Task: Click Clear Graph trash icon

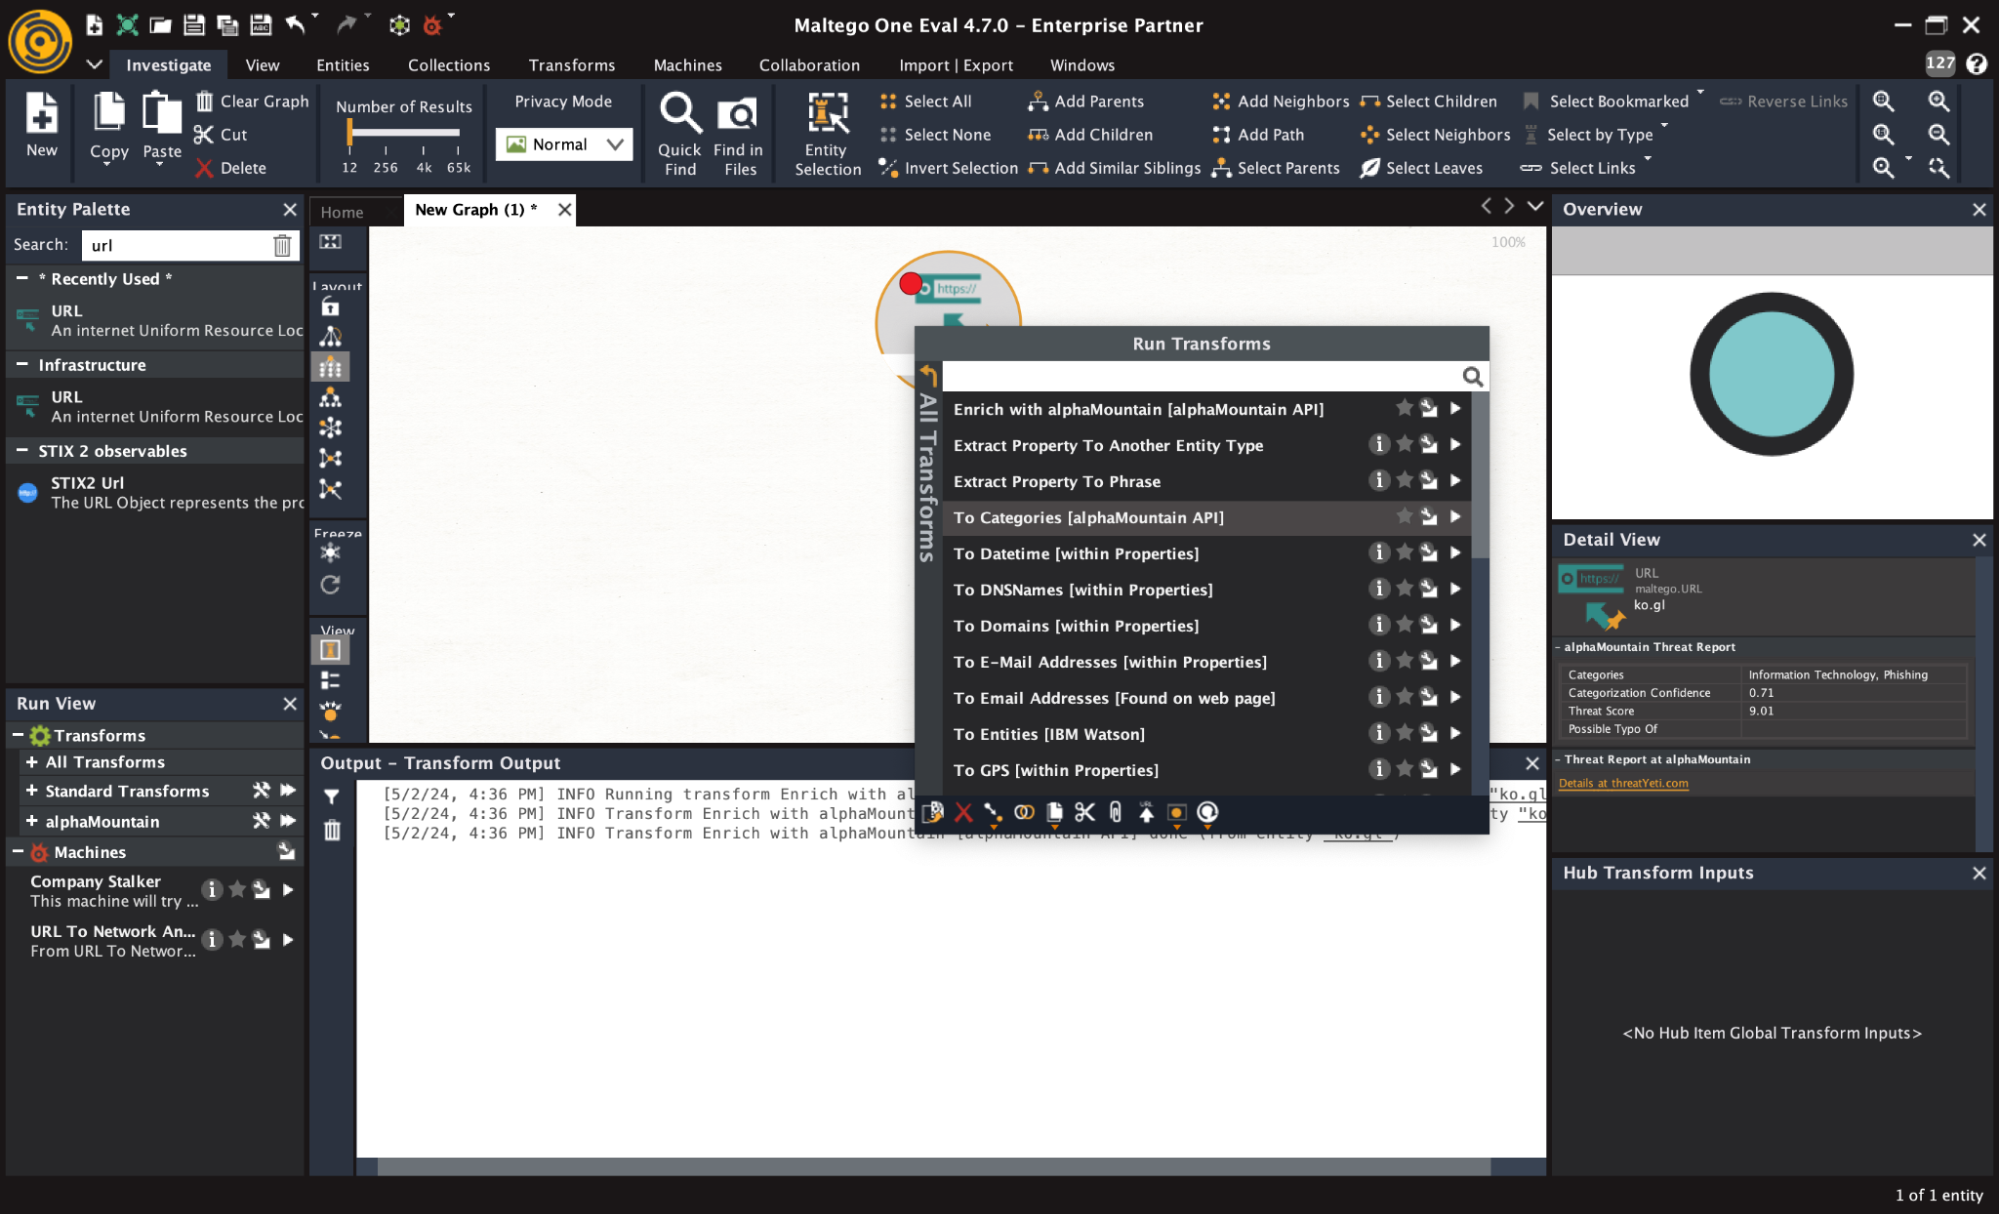Action: (204, 101)
